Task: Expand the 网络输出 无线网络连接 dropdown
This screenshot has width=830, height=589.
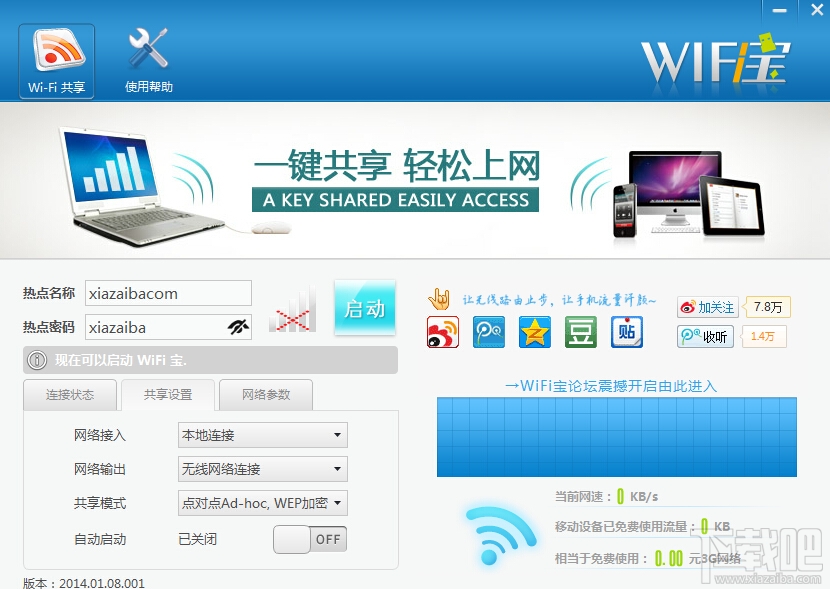Action: [263, 469]
